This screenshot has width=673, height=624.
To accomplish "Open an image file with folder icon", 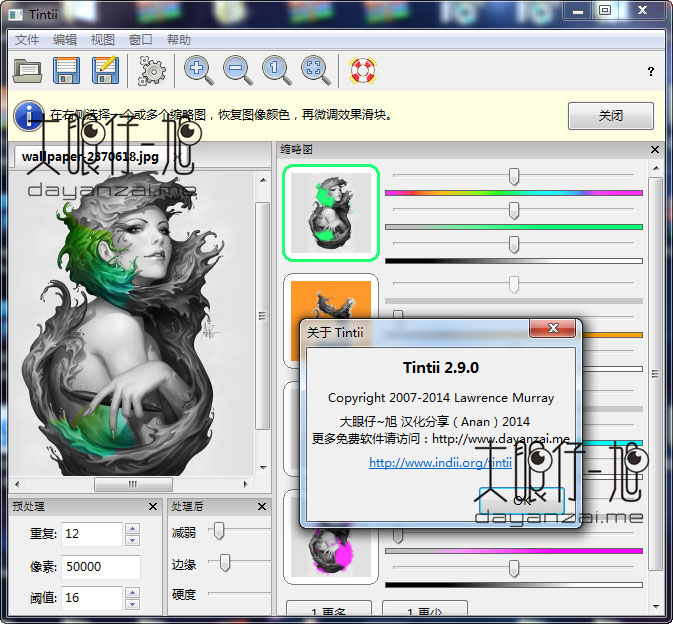I will 27,71.
